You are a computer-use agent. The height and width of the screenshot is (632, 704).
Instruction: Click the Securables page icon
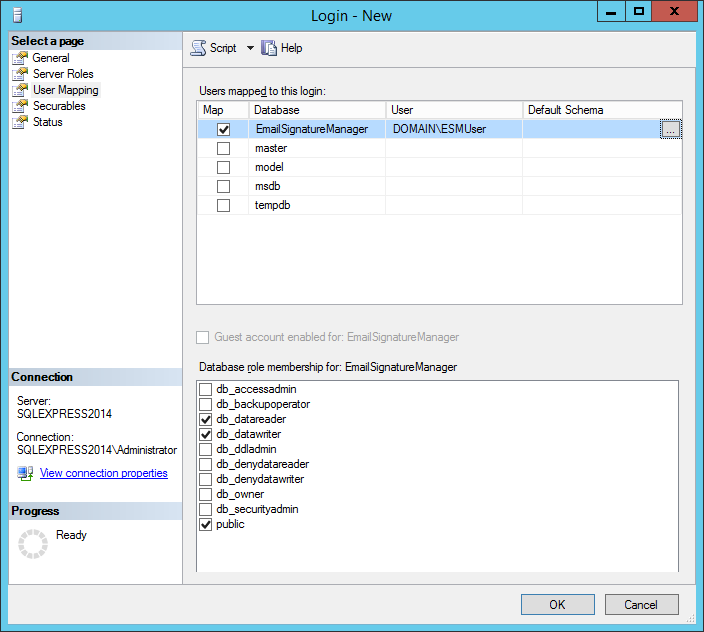pyautogui.click(x=19, y=106)
